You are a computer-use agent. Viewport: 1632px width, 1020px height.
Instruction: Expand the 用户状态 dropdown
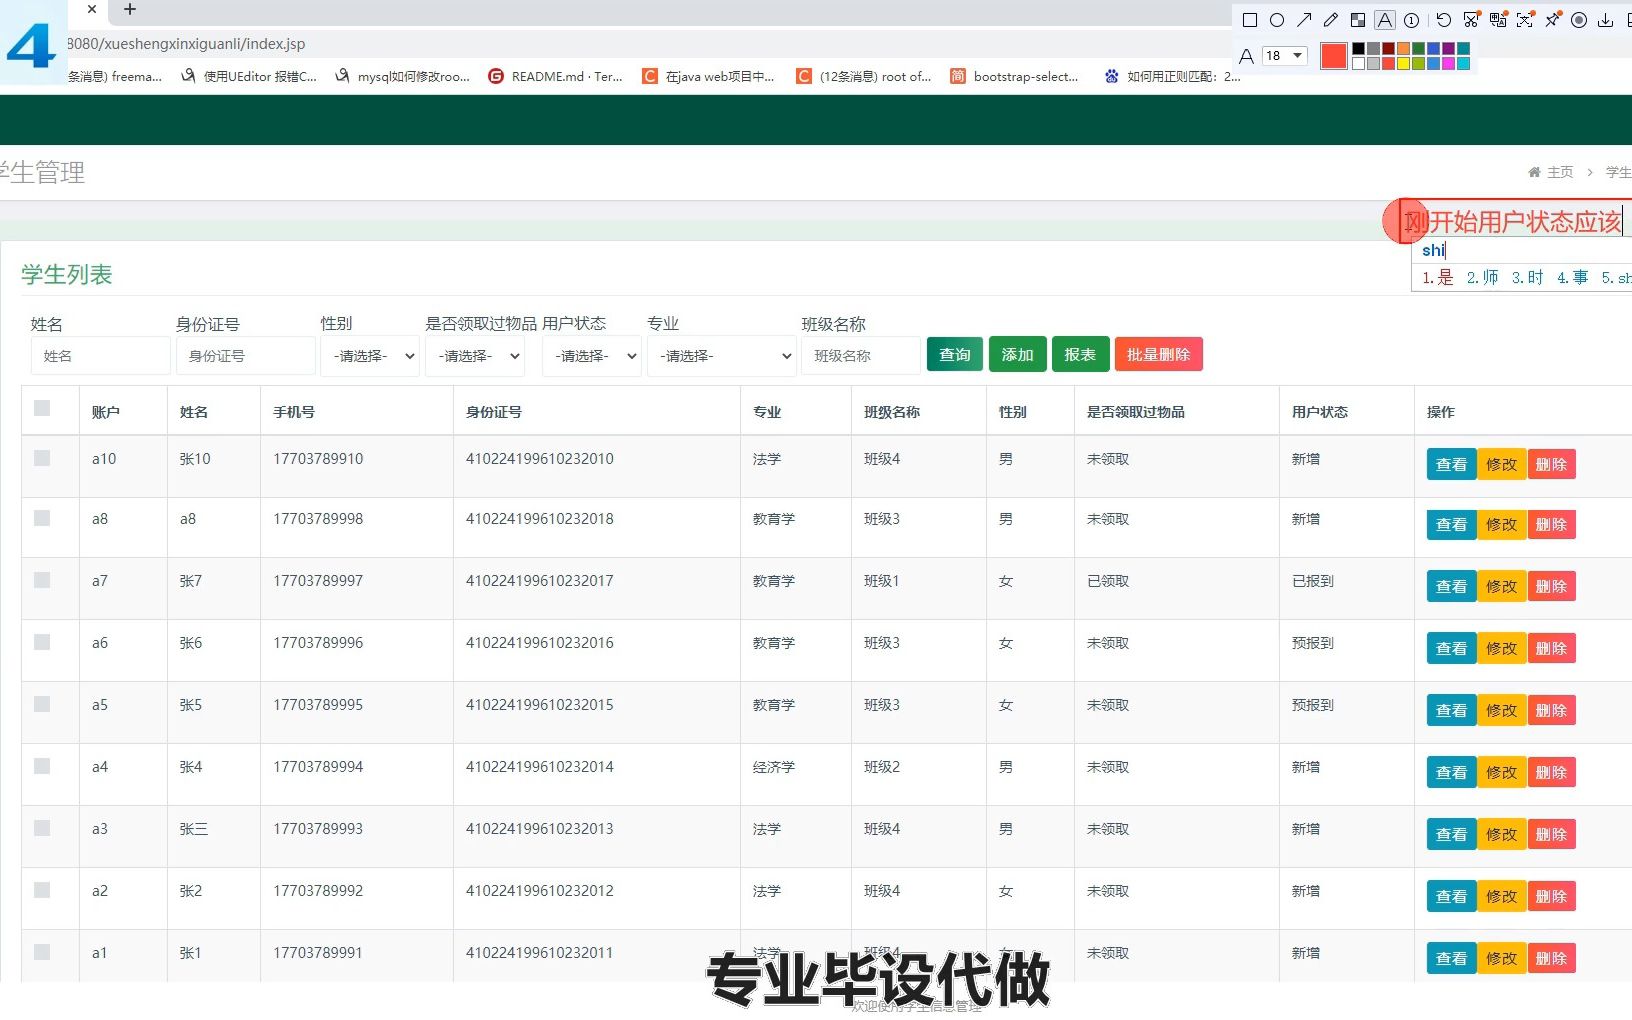591,355
